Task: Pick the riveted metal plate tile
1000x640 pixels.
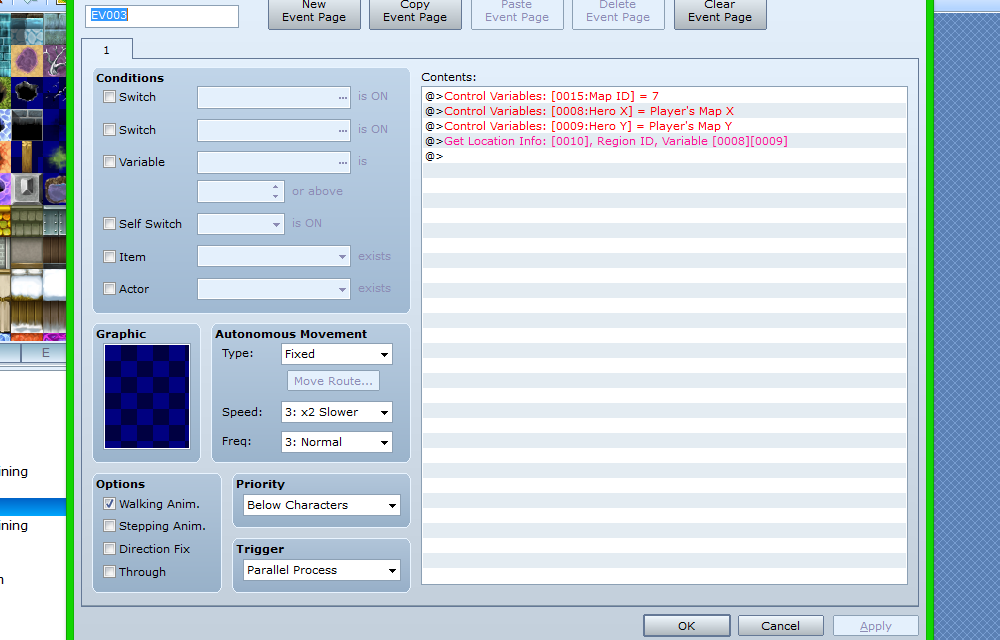Action: (x=57, y=218)
